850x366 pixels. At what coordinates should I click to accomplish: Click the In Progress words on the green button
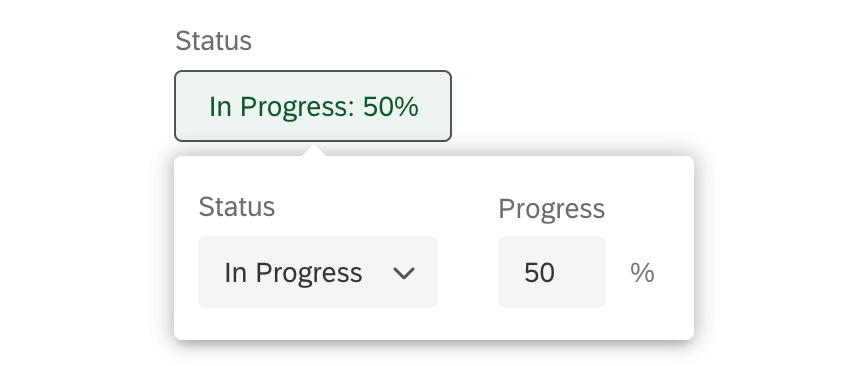281,107
